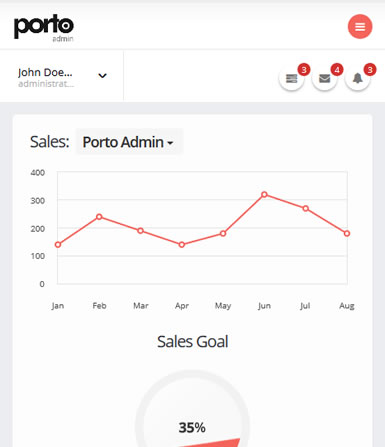Click the John Doe user name
The height and width of the screenshot is (447, 385).
(x=45, y=72)
